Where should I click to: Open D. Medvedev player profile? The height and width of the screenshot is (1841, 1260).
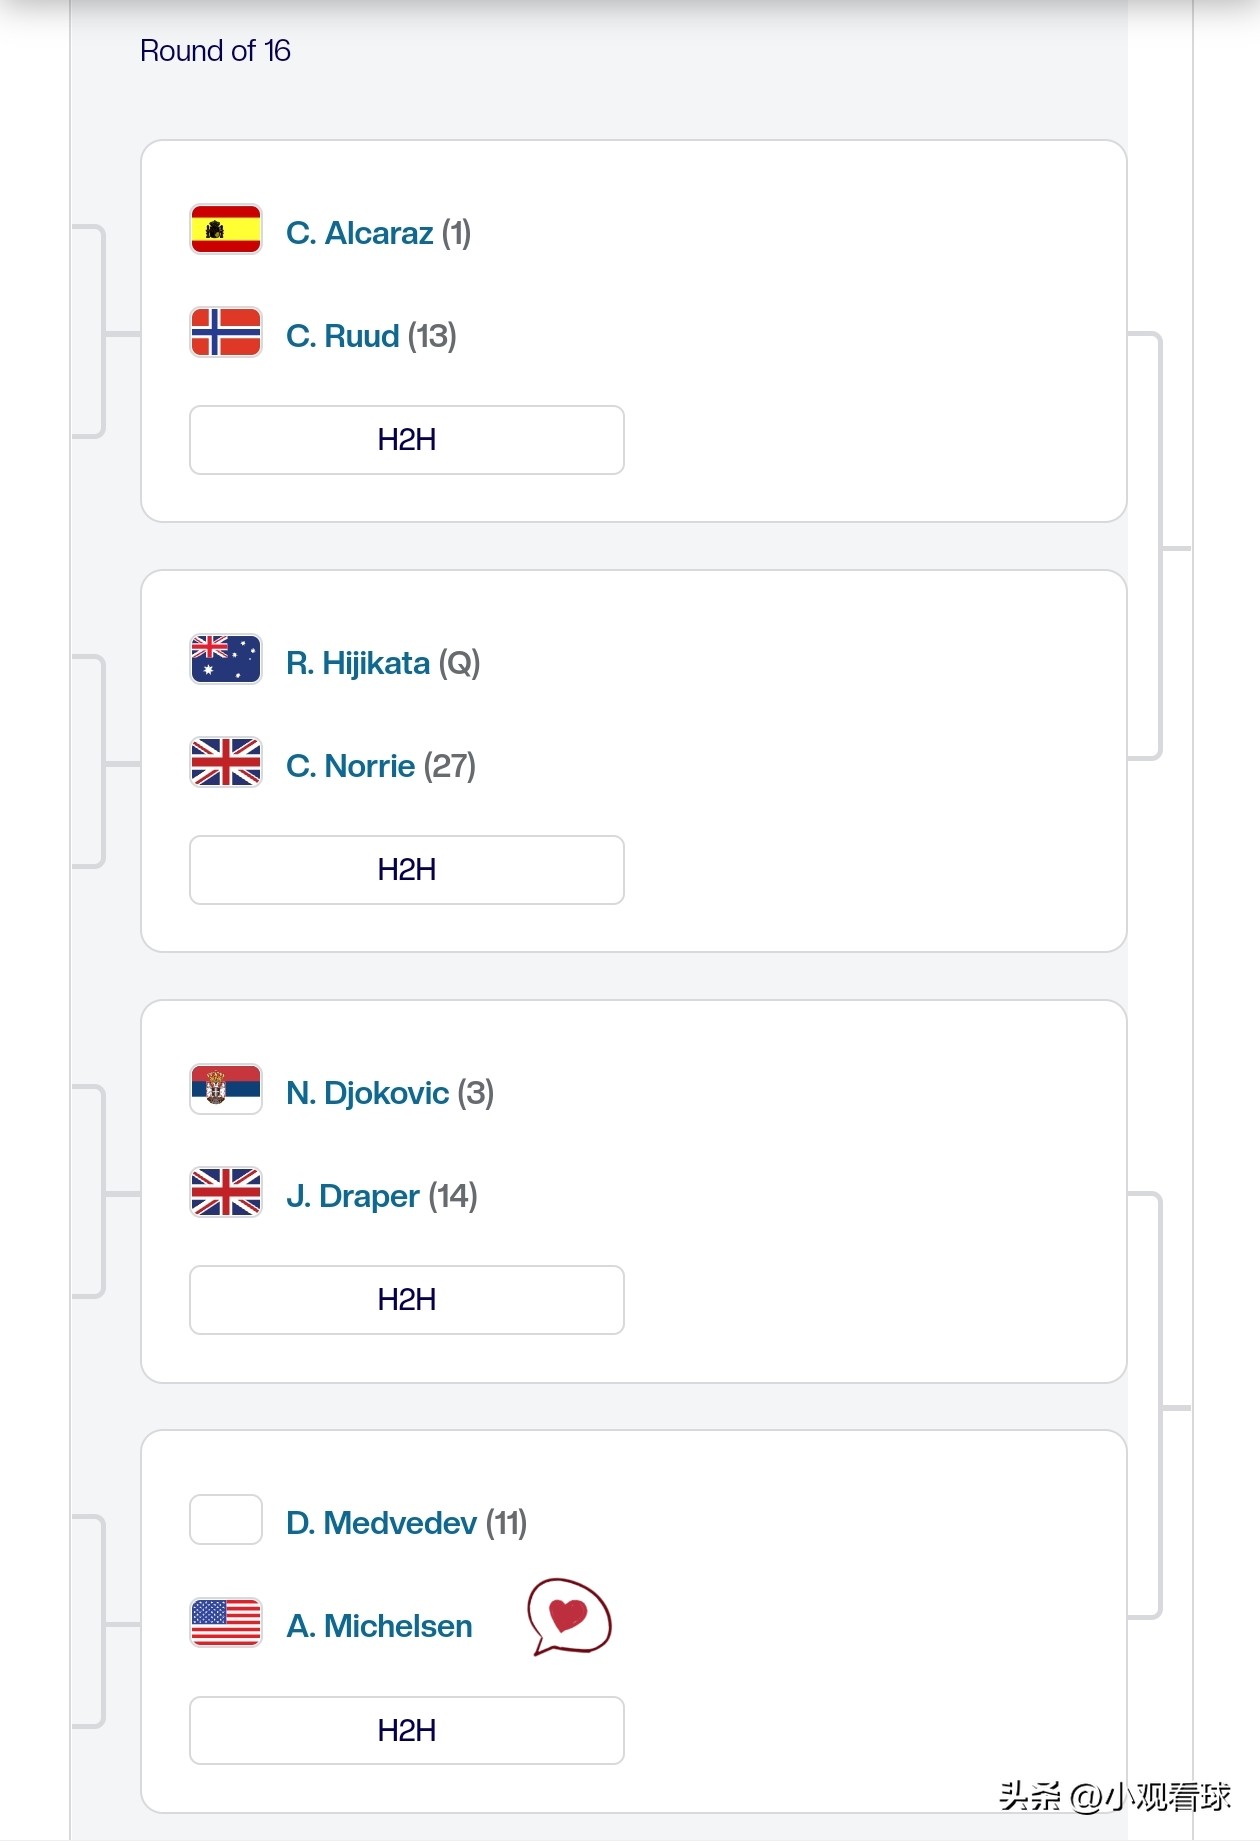click(381, 1523)
